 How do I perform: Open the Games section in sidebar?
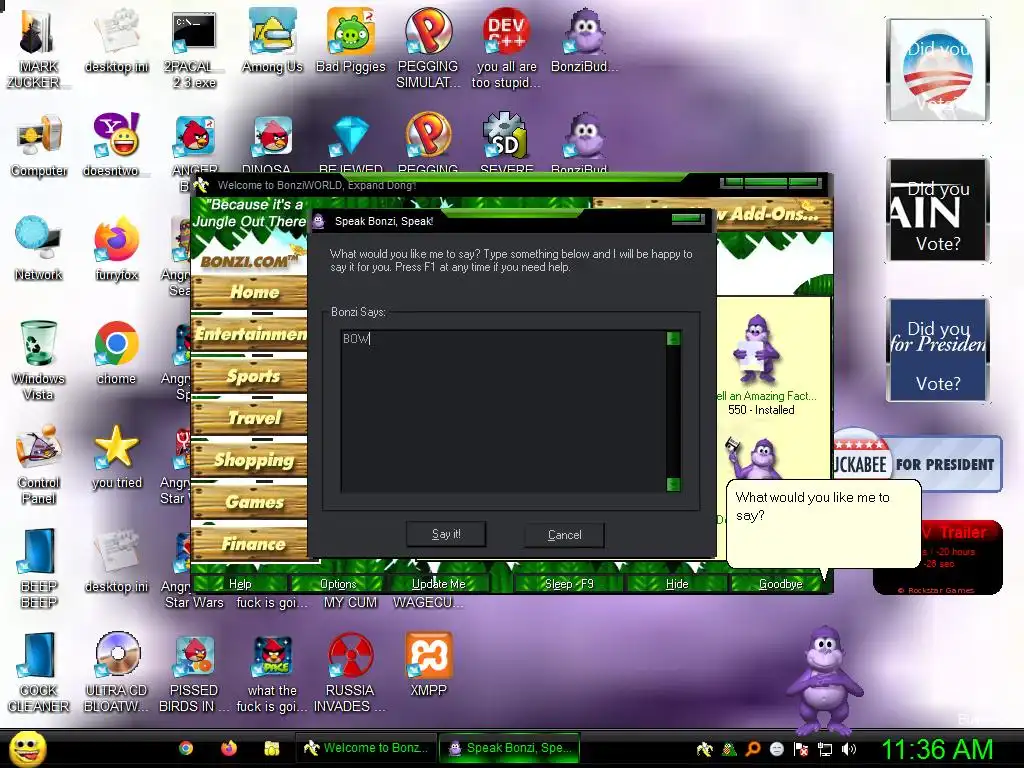[249, 502]
